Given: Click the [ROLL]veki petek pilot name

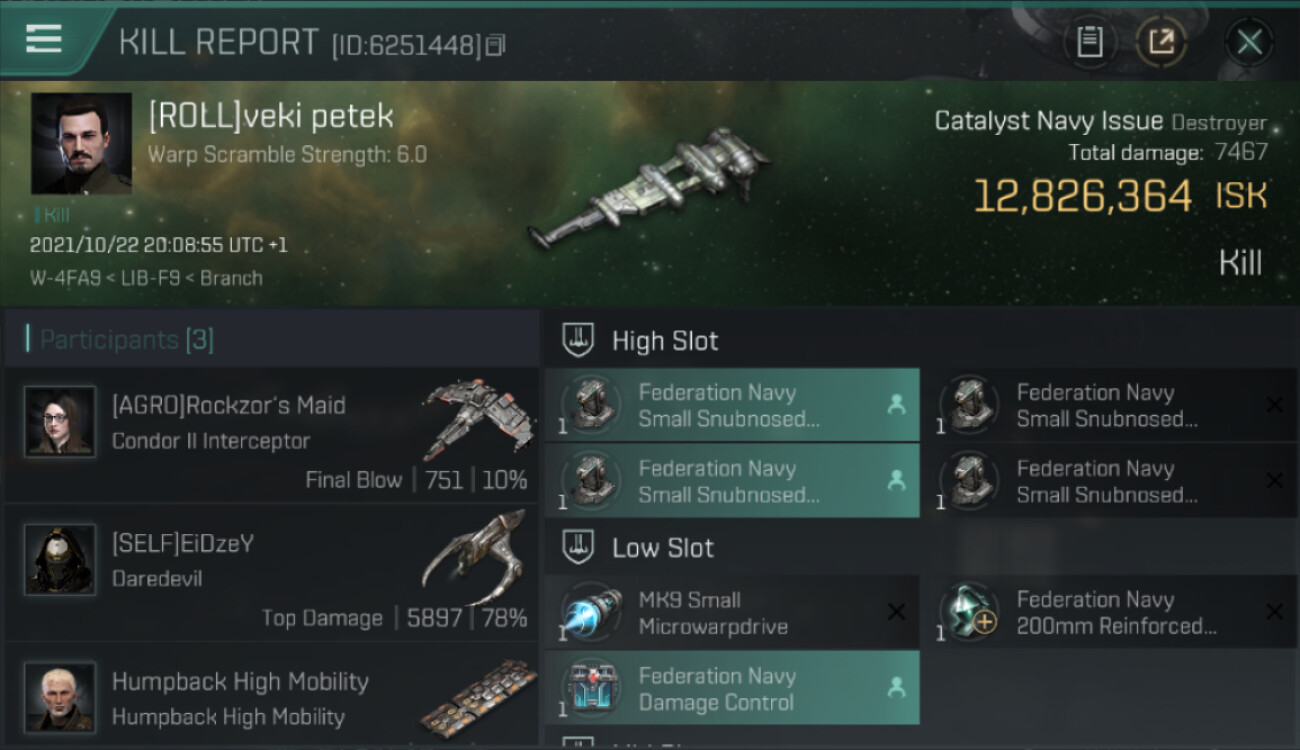Looking at the screenshot, I should click(270, 116).
